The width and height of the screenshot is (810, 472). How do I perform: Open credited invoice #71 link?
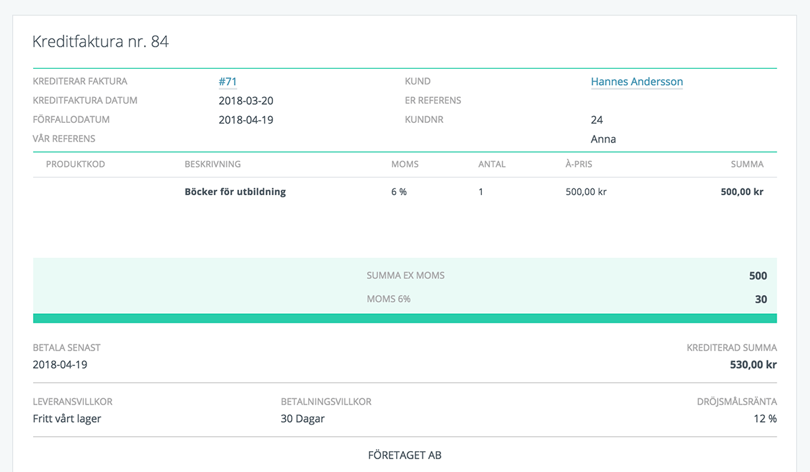point(227,82)
